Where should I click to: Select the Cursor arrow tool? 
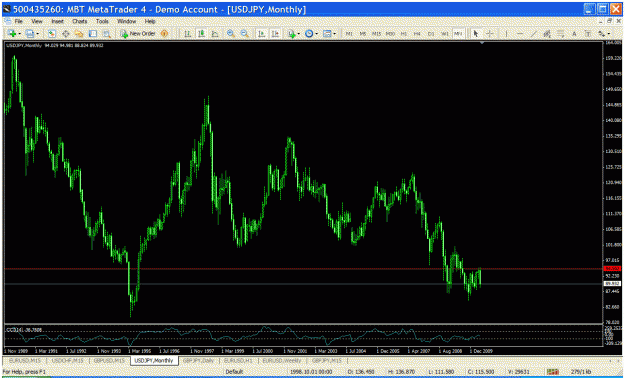coord(475,34)
